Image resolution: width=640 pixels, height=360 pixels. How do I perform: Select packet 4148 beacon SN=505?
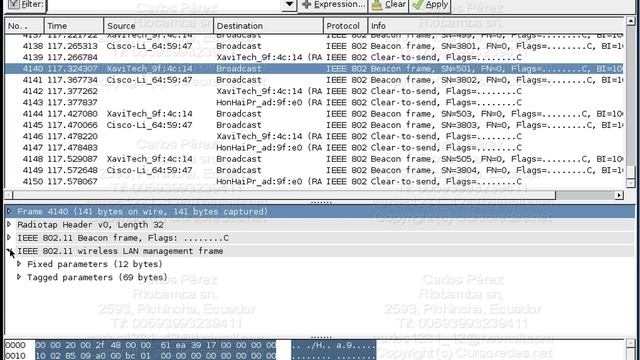(x=314, y=159)
